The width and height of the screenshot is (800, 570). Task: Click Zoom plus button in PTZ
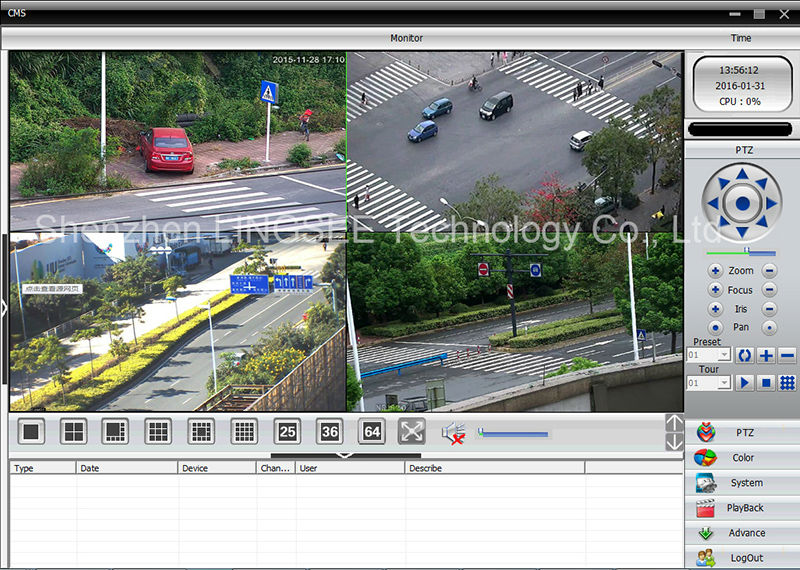pos(715,271)
